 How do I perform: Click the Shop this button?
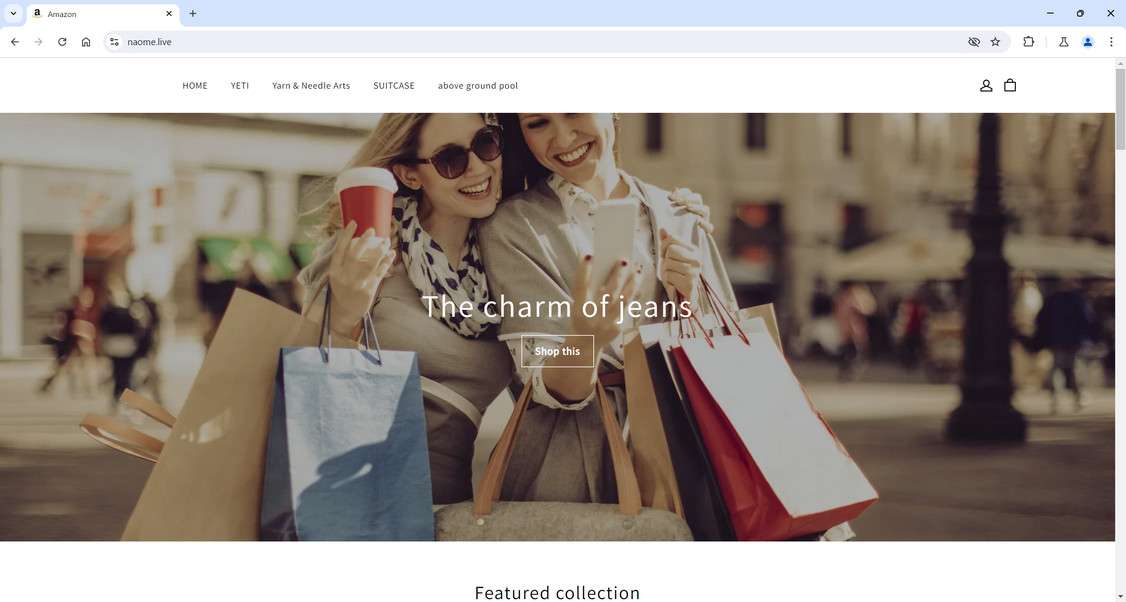pyautogui.click(x=557, y=351)
